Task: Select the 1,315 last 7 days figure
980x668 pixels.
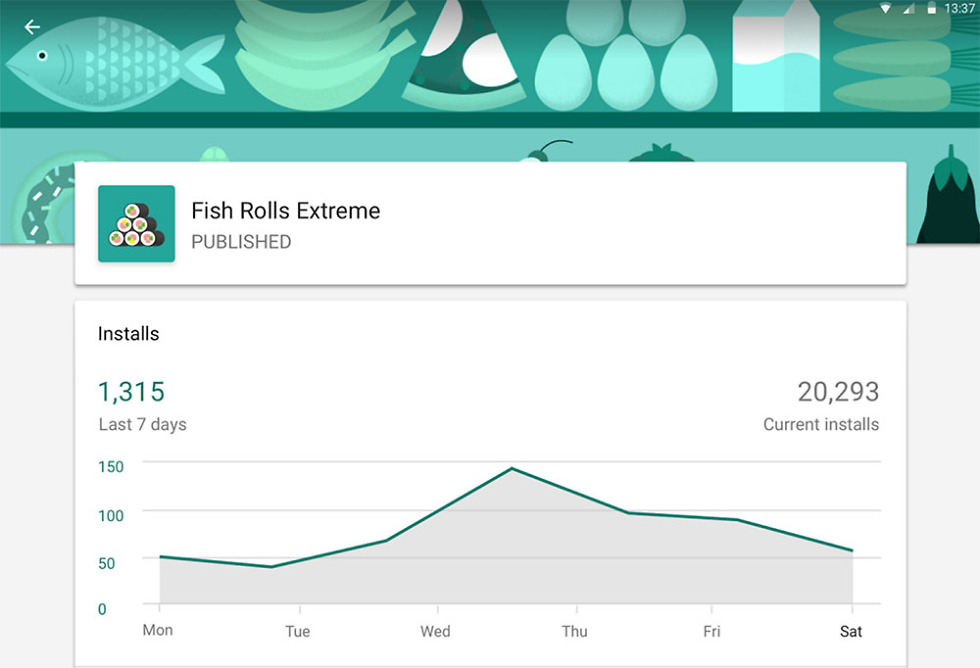Action: (x=131, y=391)
